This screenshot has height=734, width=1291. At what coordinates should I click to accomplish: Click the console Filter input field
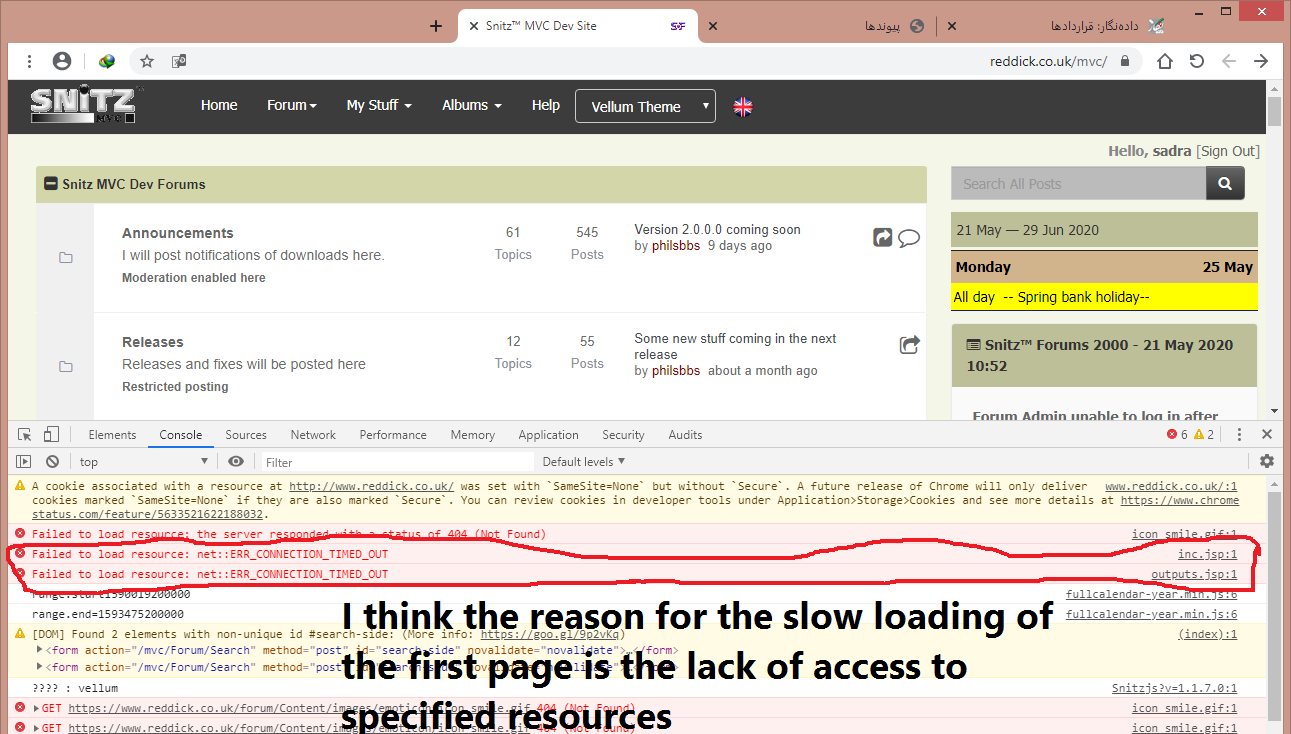(397, 462)
